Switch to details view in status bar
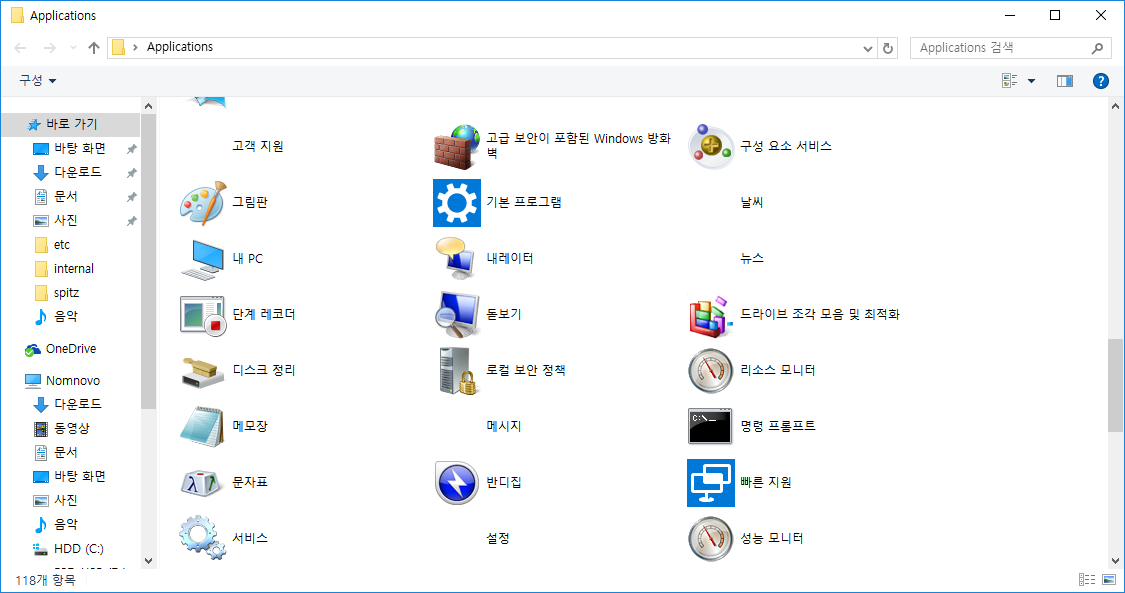 tap(1086, 580)
